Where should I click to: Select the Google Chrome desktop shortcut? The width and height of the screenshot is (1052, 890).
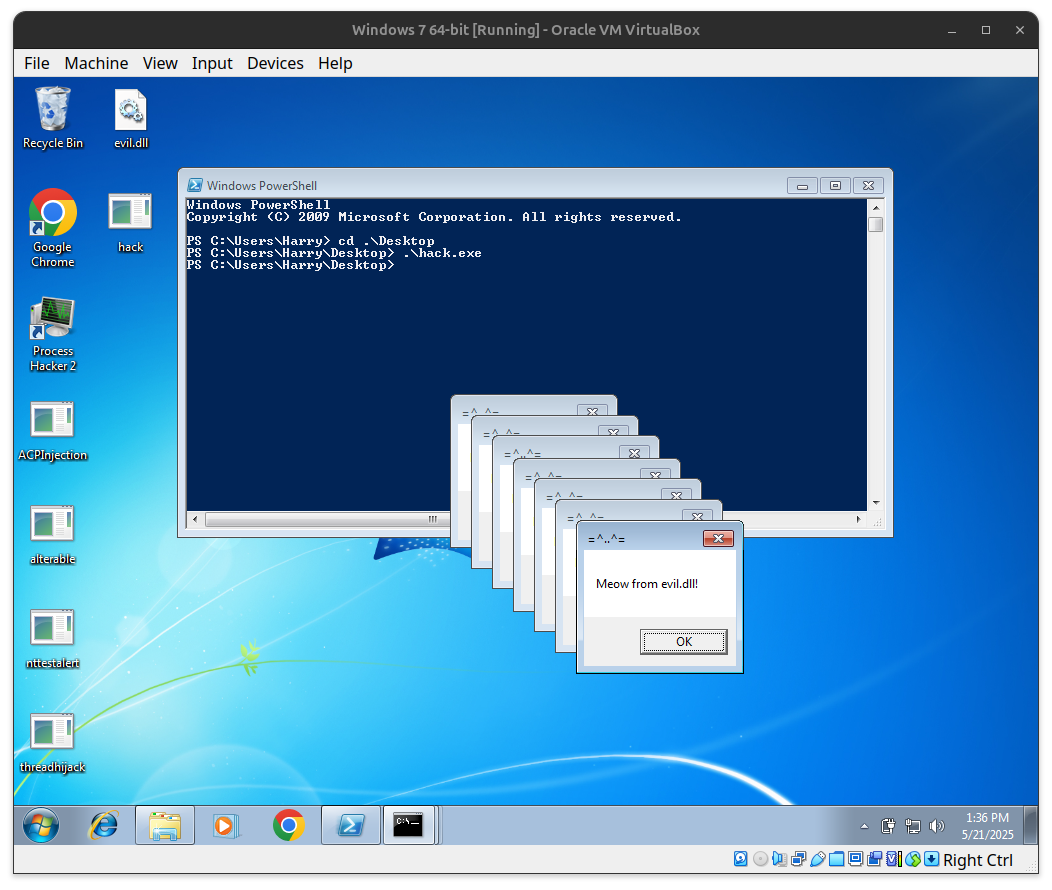(x=53, y=228)
